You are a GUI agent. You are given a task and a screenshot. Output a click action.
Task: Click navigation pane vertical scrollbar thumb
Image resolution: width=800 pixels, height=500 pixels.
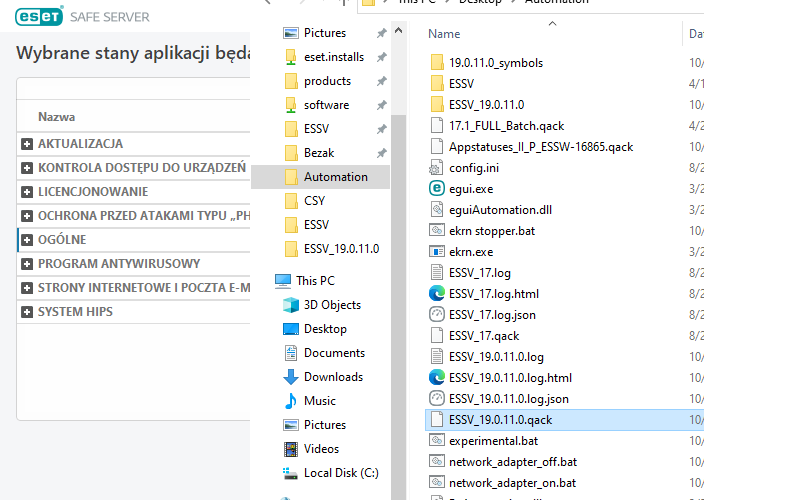point(398,306)
